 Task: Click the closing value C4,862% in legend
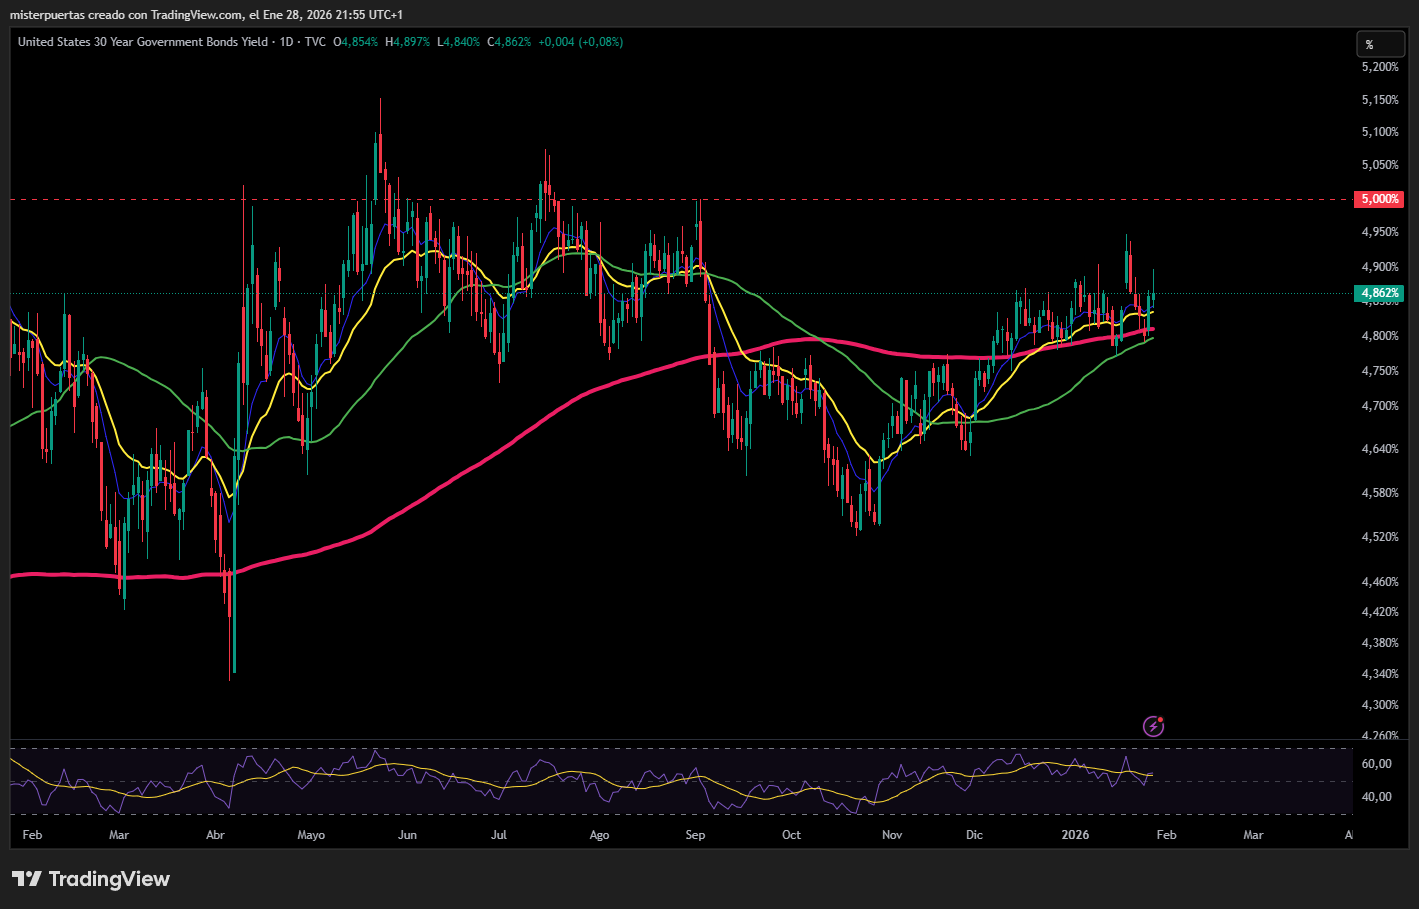coord(509,42)
